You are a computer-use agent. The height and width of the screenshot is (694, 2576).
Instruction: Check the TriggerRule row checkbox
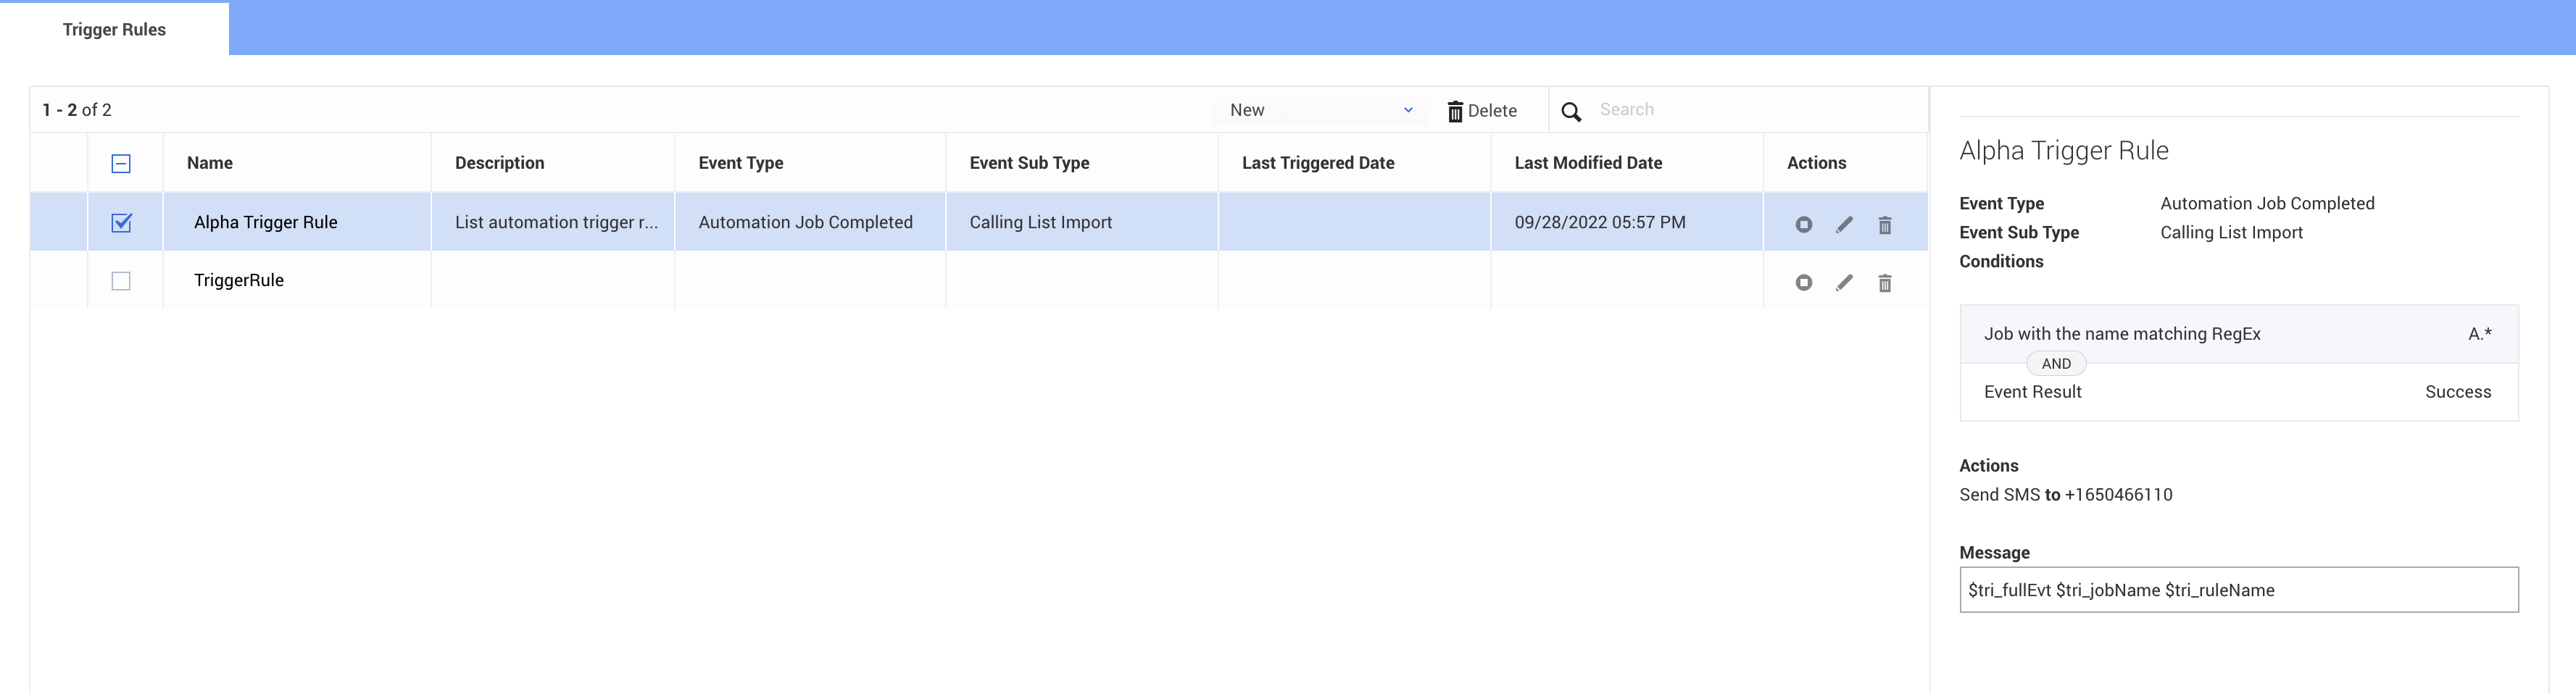click(121, 281)
